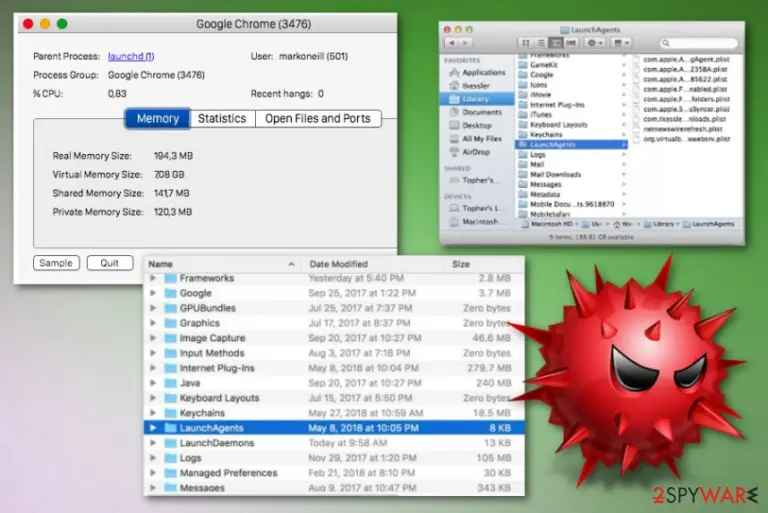Open the Finder gear action menu
Image resolution: width=768 pixels, height=513 pixels.
click(x=595, y=43)
